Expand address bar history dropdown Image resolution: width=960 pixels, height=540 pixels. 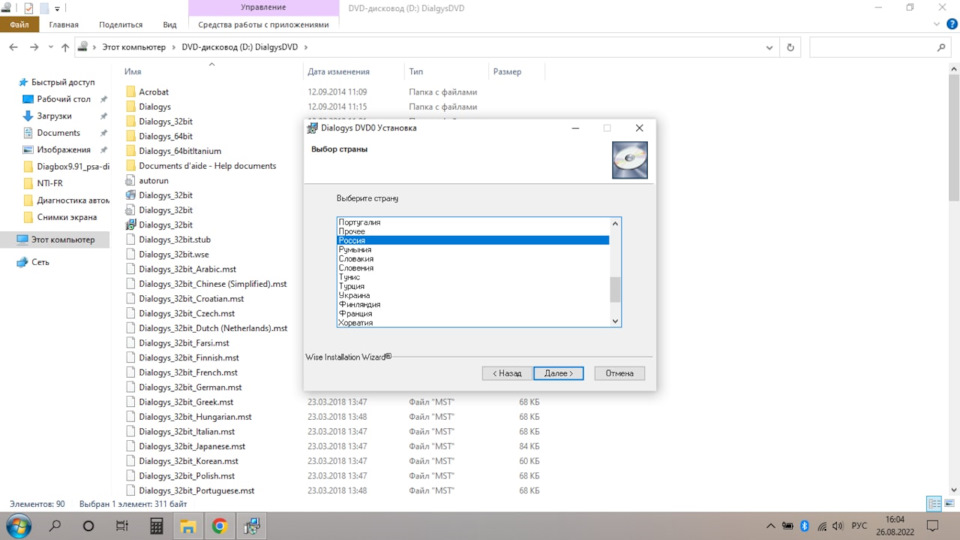[769, 47]
